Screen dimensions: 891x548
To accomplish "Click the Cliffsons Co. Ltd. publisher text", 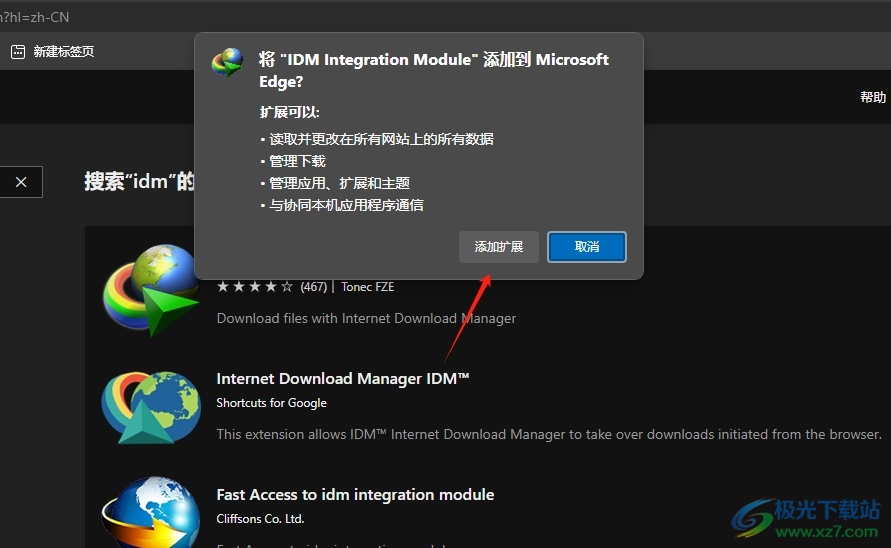I will (260, 519).
